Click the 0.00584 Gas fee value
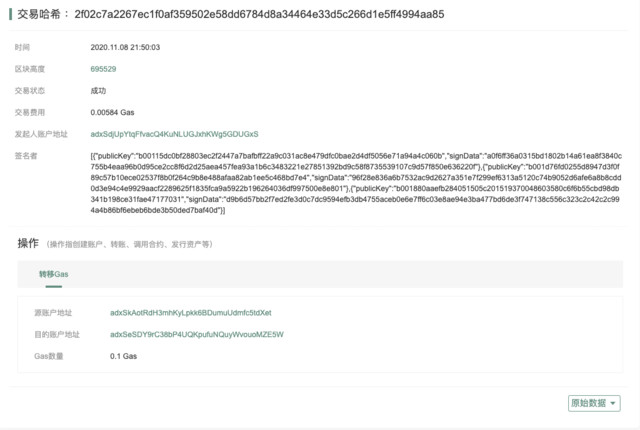 112,112
